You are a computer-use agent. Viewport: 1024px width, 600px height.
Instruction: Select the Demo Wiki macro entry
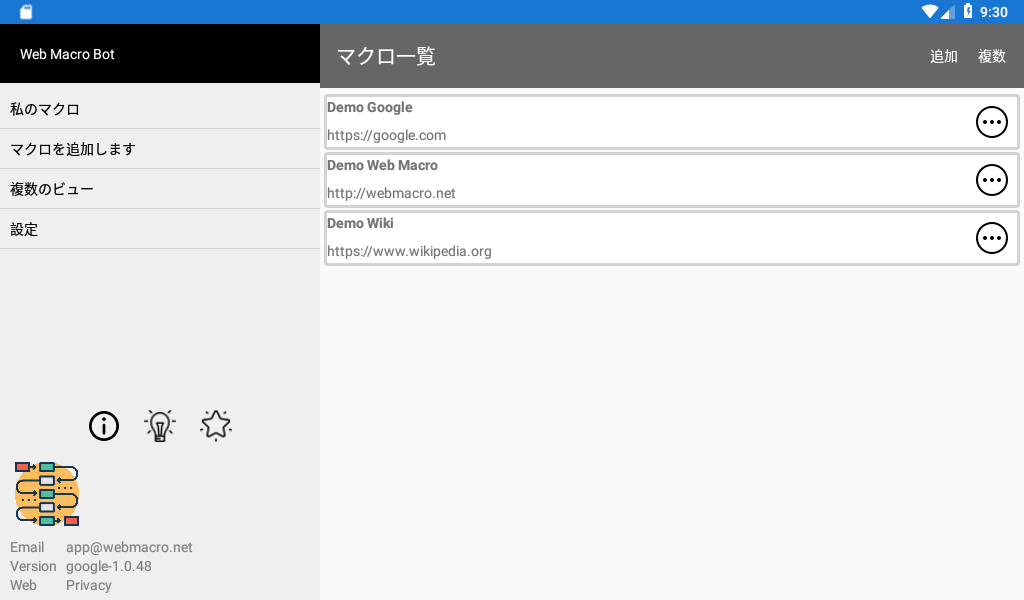pos(671,238)
